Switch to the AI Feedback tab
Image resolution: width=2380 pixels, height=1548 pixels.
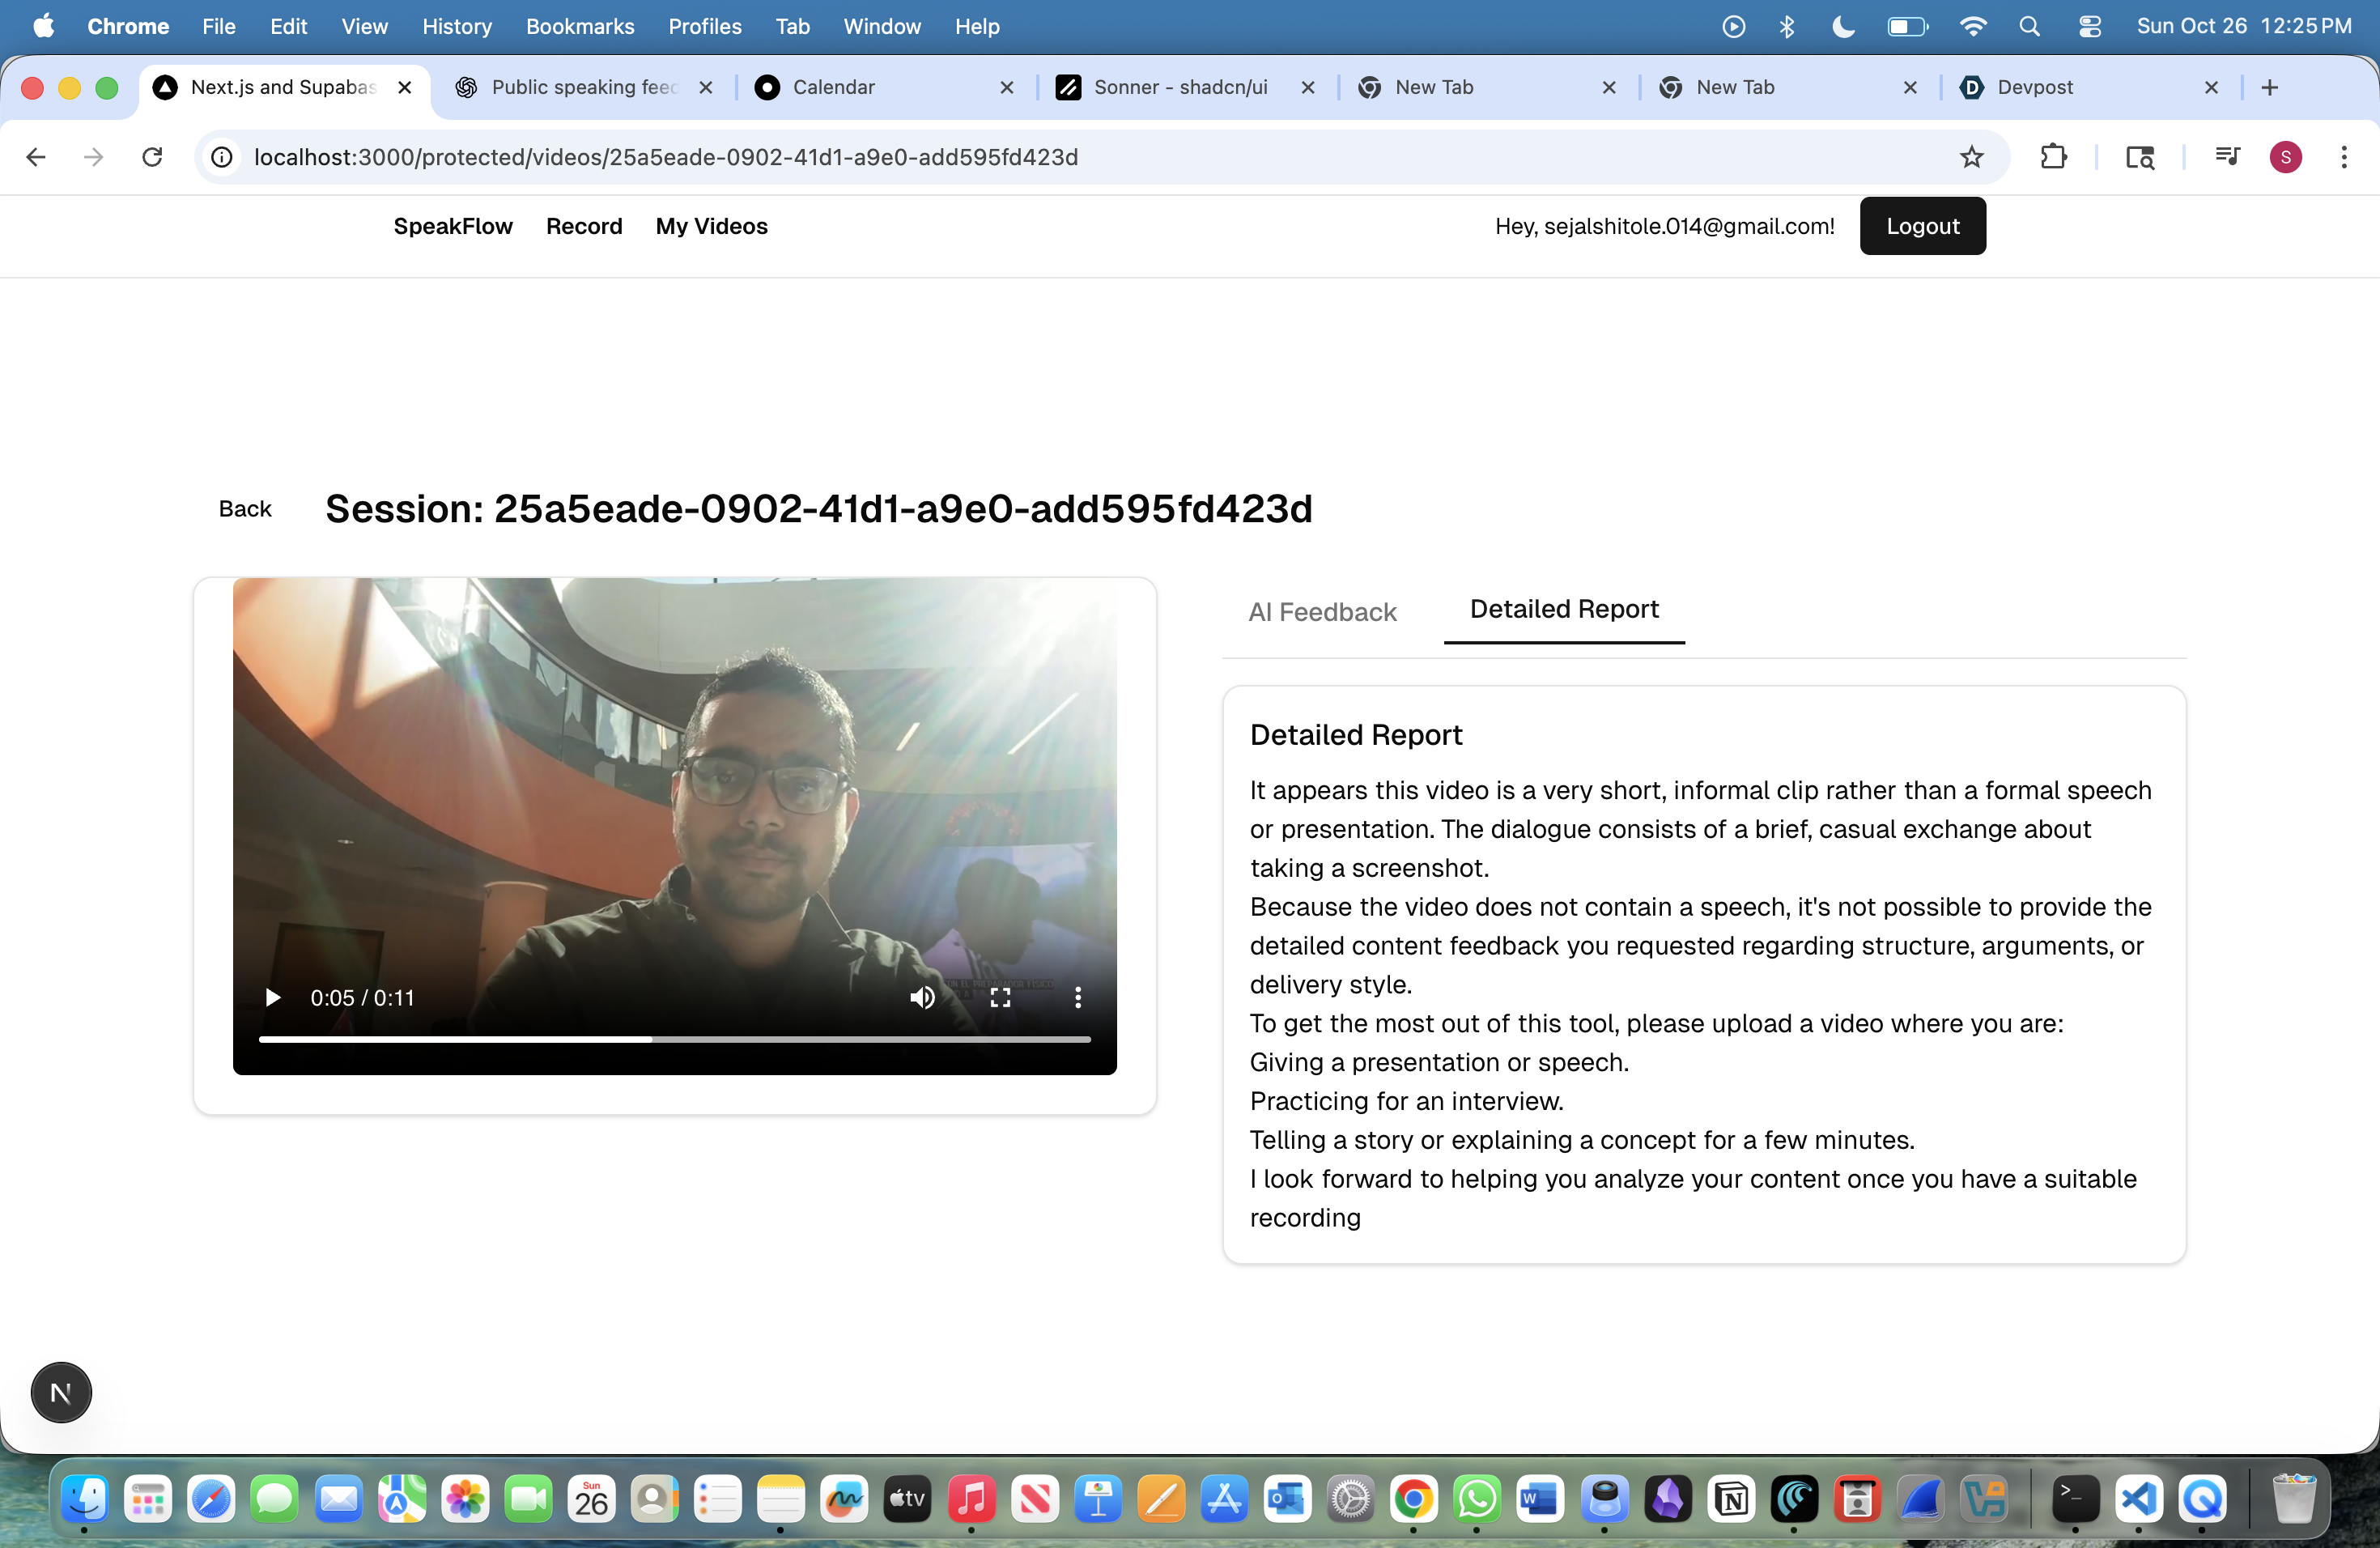(1322, 611)
